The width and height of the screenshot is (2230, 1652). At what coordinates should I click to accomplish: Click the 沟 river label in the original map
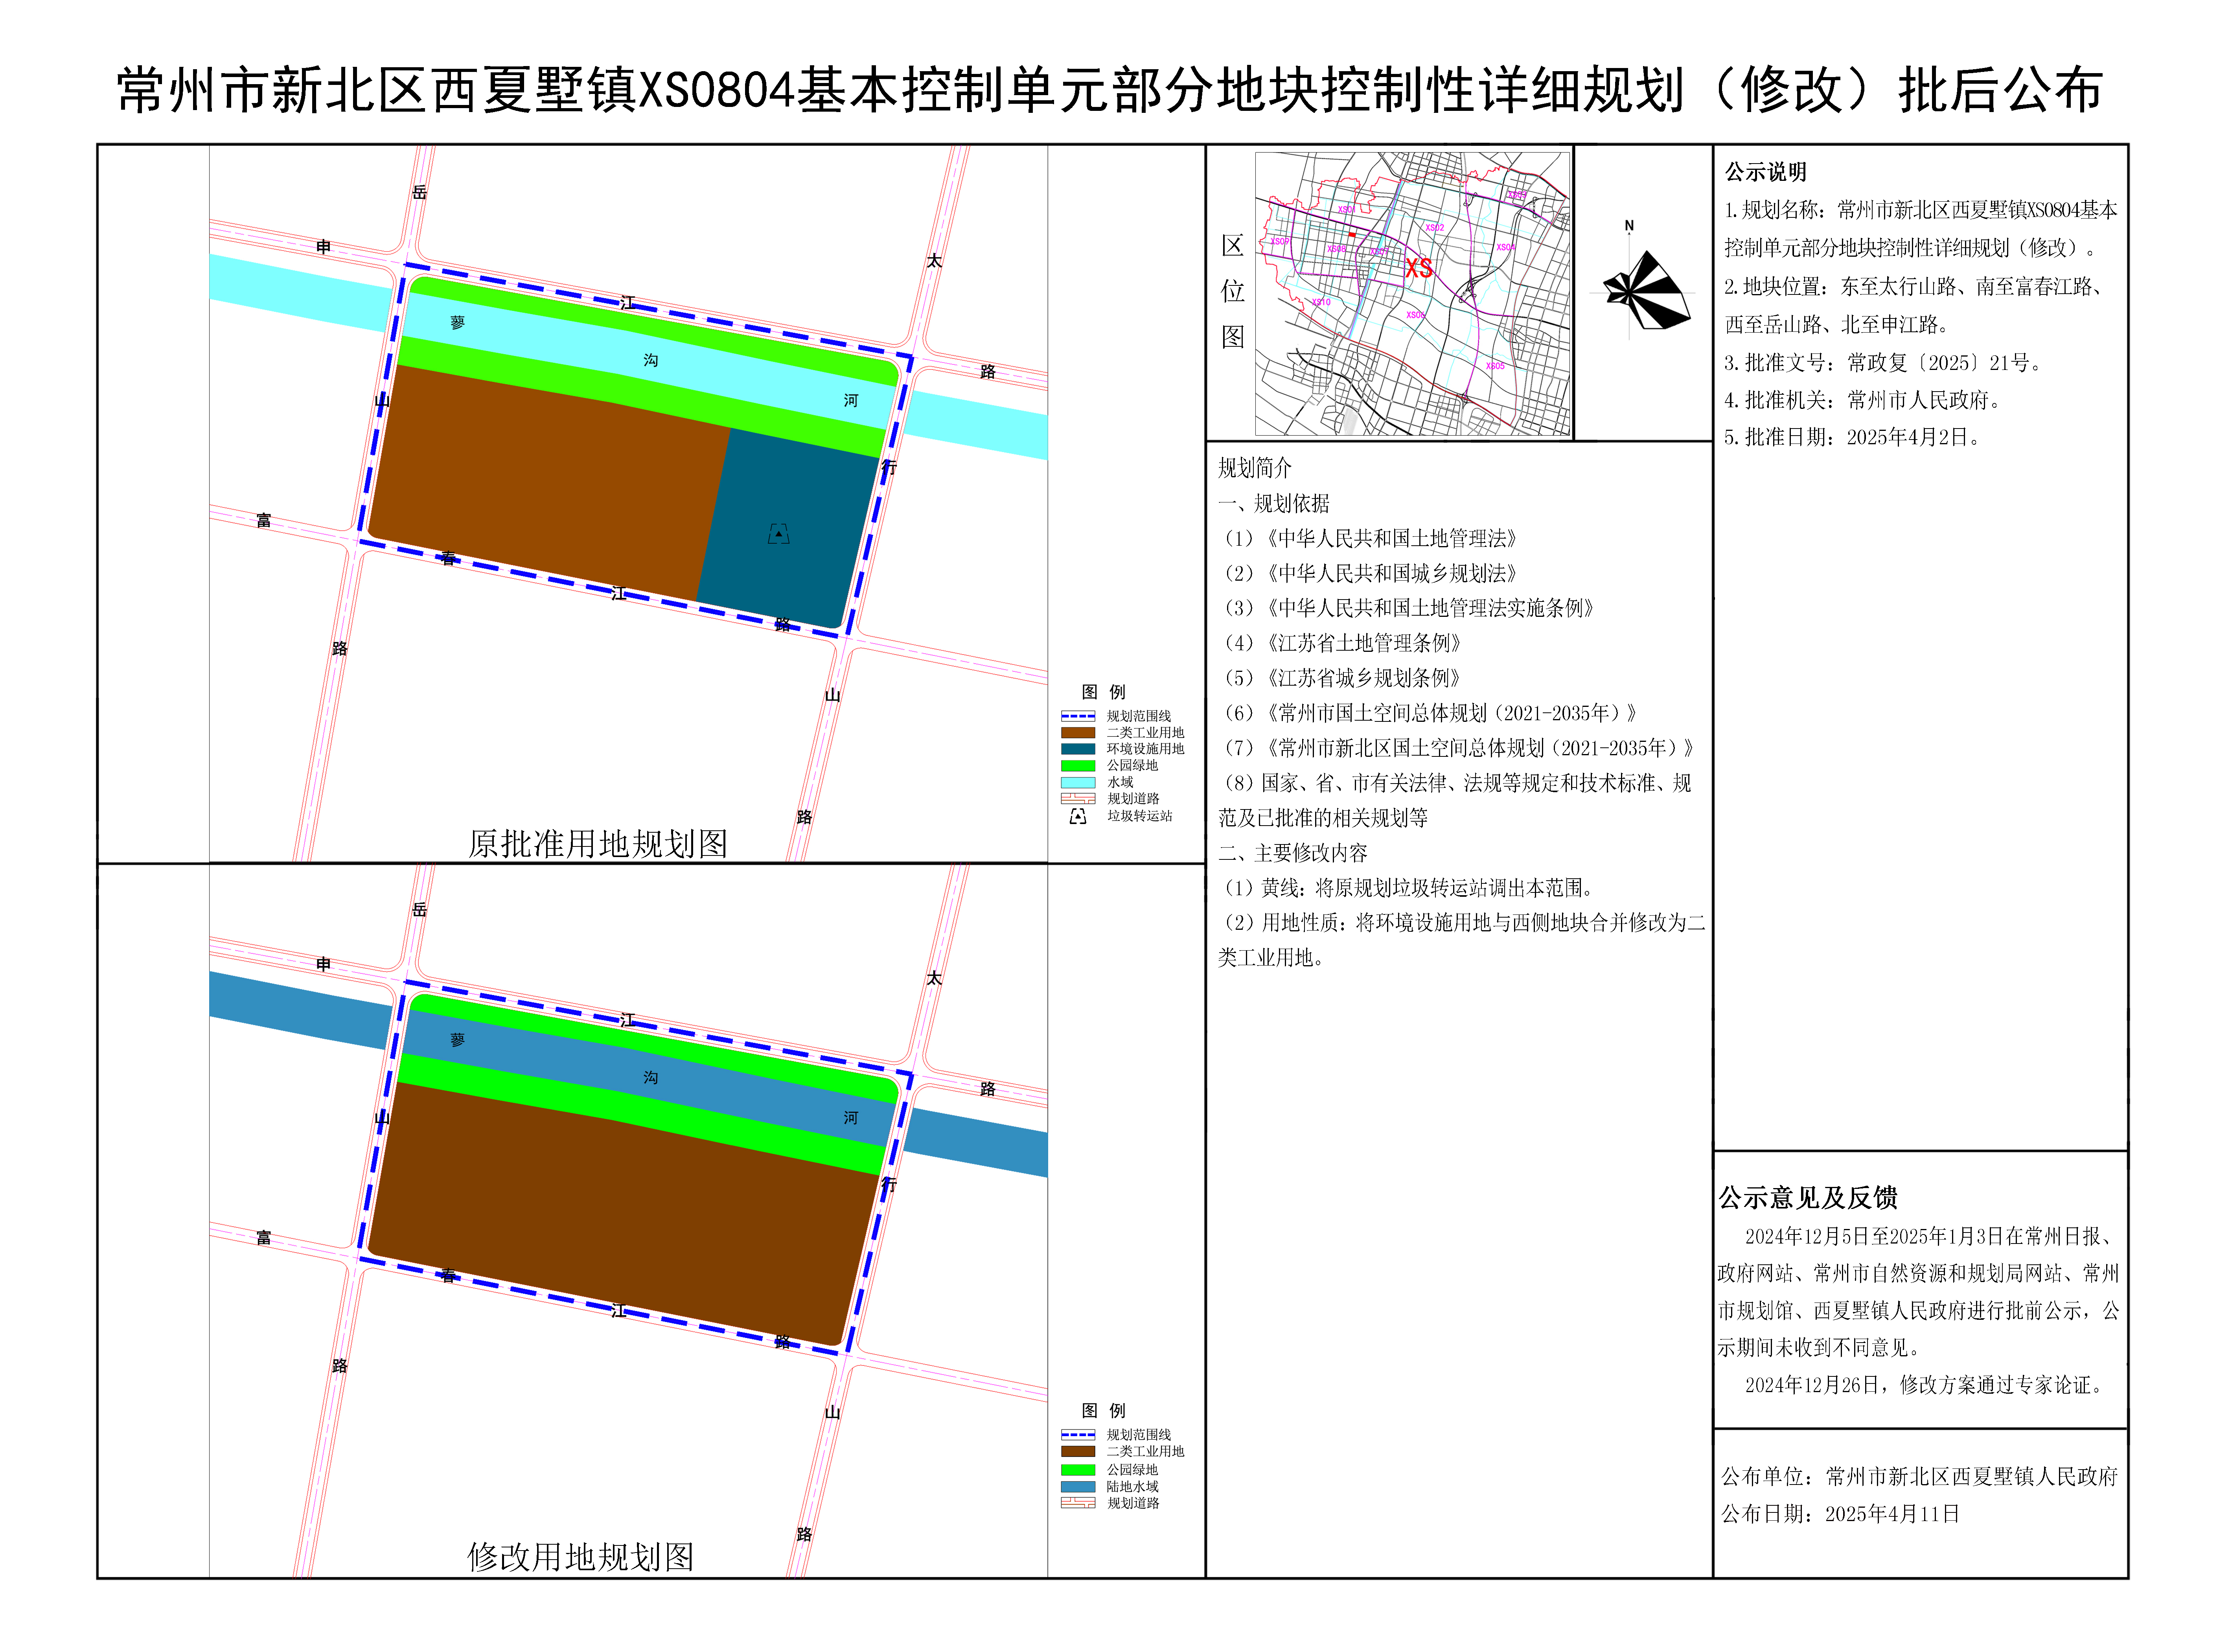(651, 360)
